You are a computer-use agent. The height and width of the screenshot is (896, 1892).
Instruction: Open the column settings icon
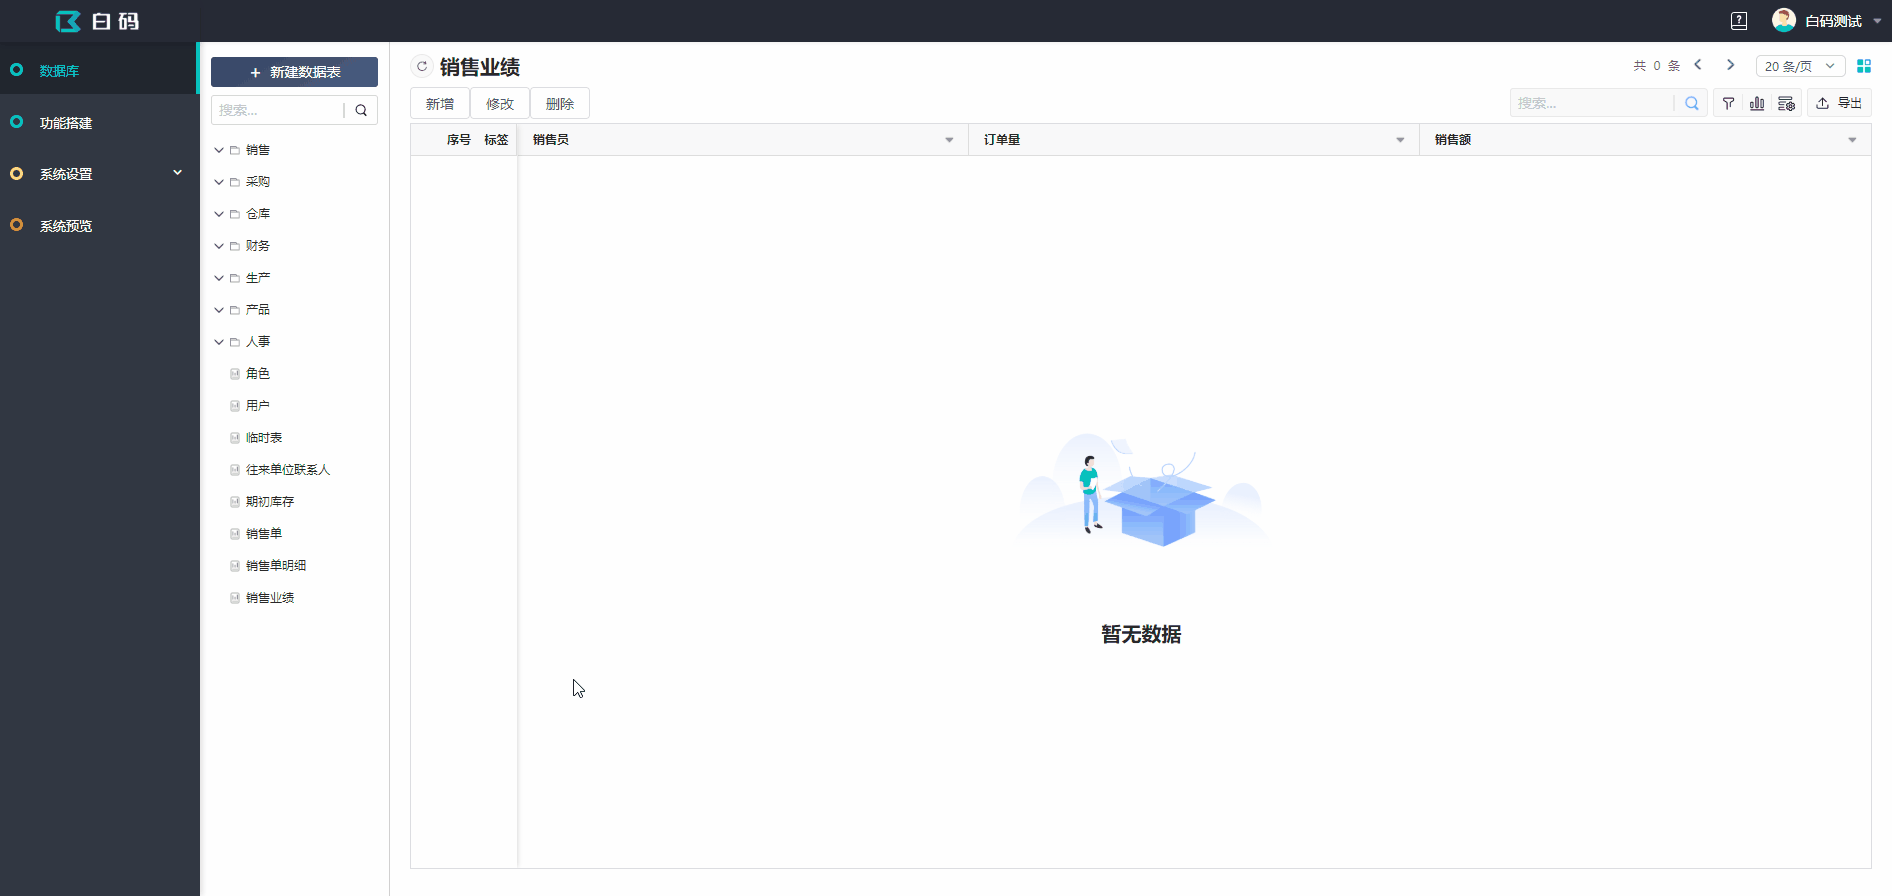point(1786,103)
